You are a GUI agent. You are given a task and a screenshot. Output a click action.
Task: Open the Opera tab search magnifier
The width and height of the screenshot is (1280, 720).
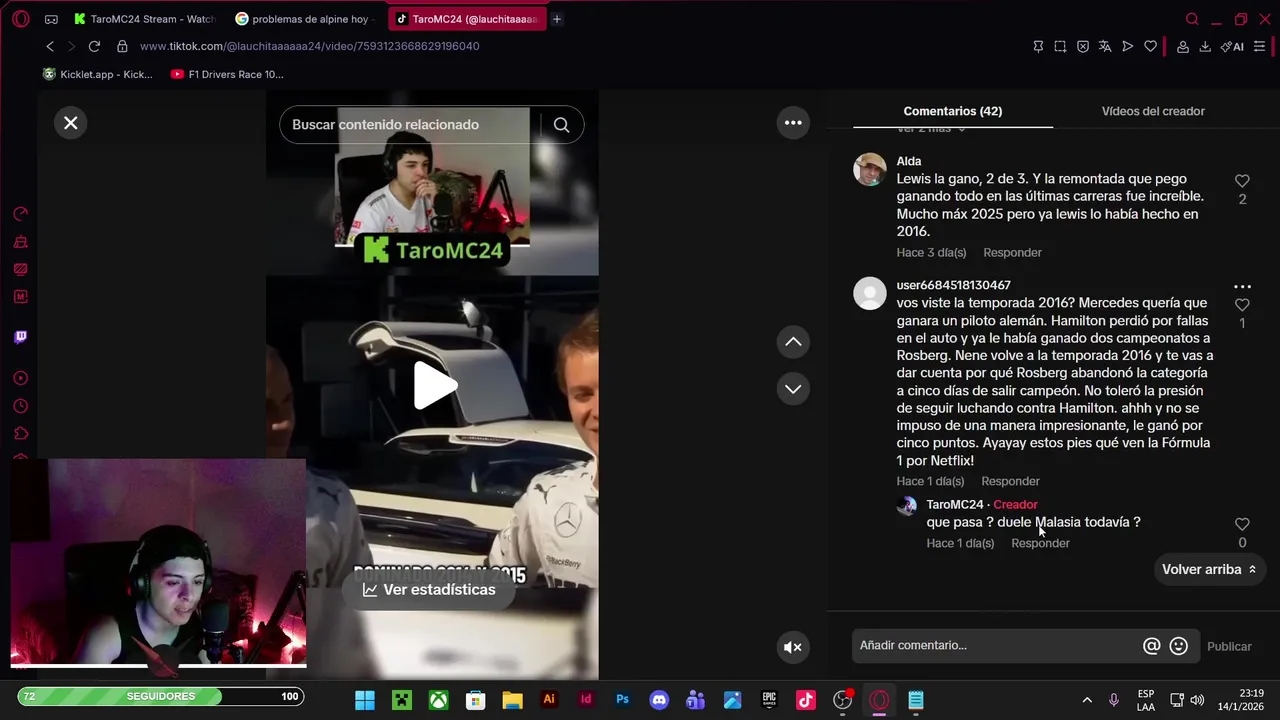[1192, 19]
